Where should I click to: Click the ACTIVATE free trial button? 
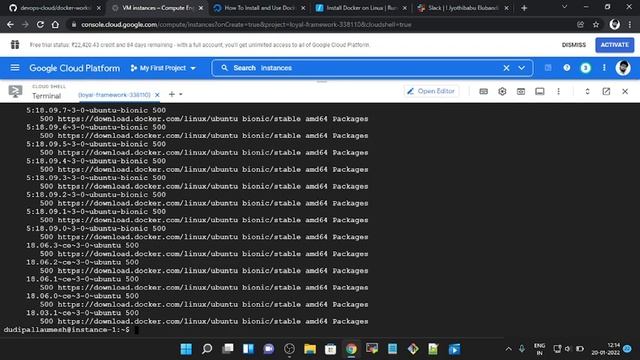(615, 45)
